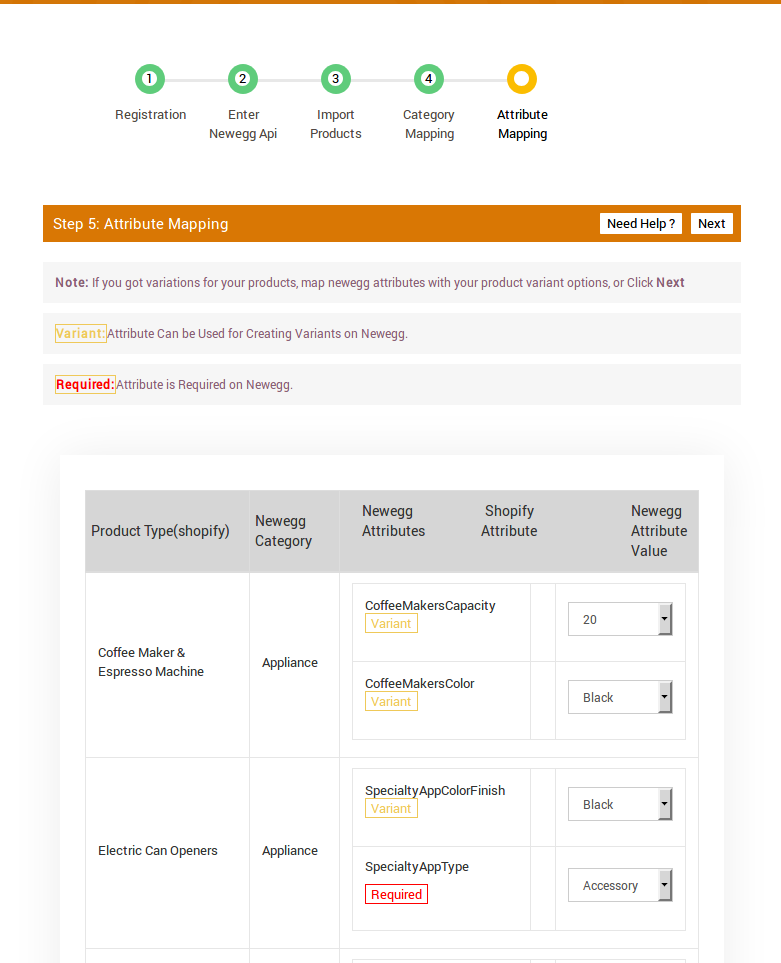Click step 3 Import Products circle

pyautogui.click(x=336, y=79)
